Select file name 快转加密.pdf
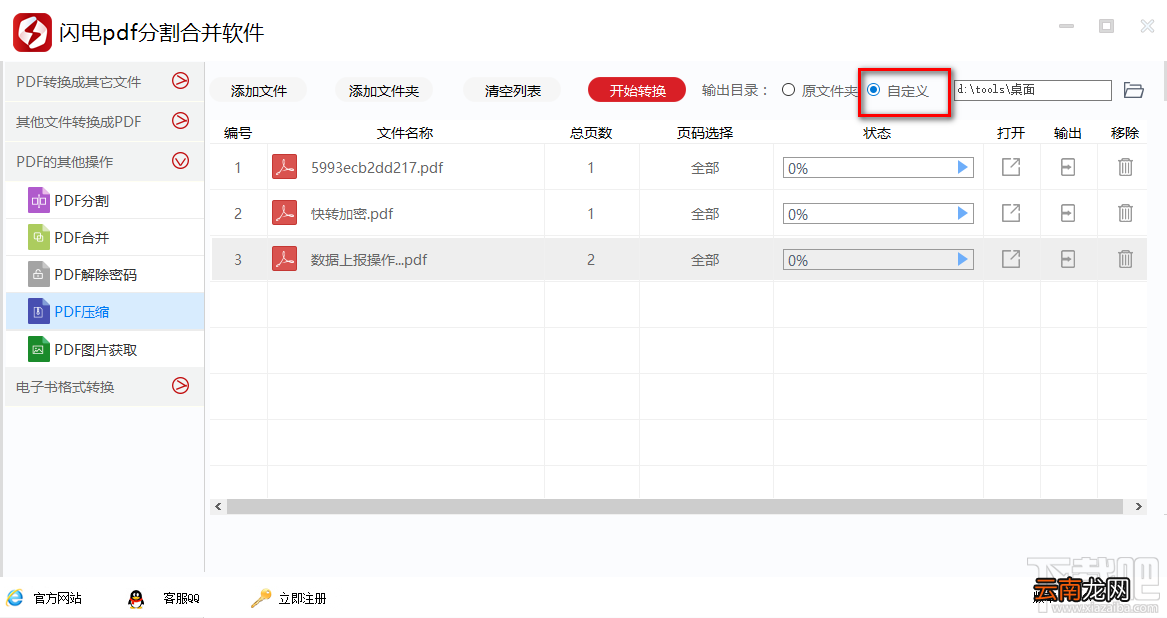The image size is (1167, 618). coord(352,214)
